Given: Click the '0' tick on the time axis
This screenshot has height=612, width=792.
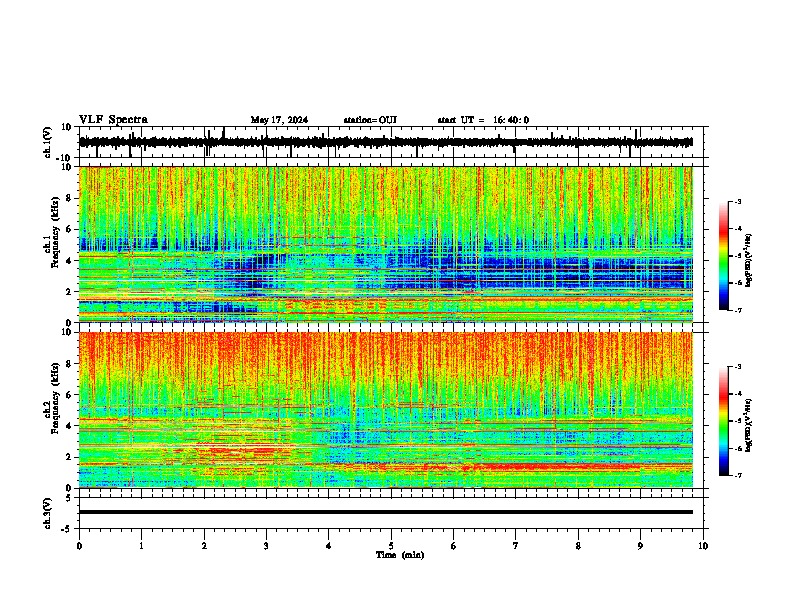Looking at the screenshot, I should 79,546.
